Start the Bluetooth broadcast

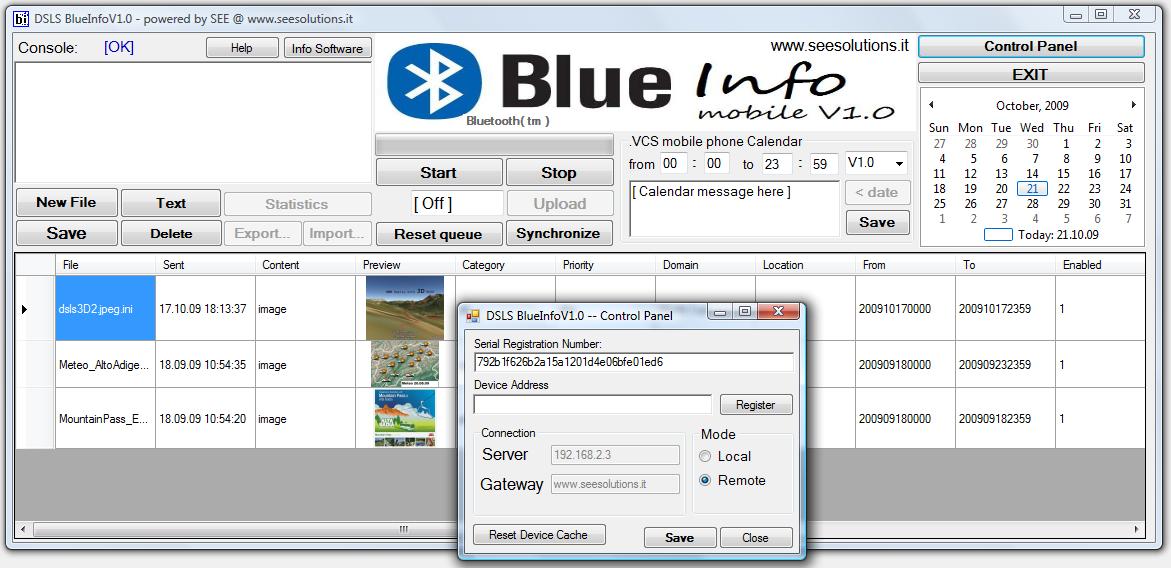click(438, 172)
